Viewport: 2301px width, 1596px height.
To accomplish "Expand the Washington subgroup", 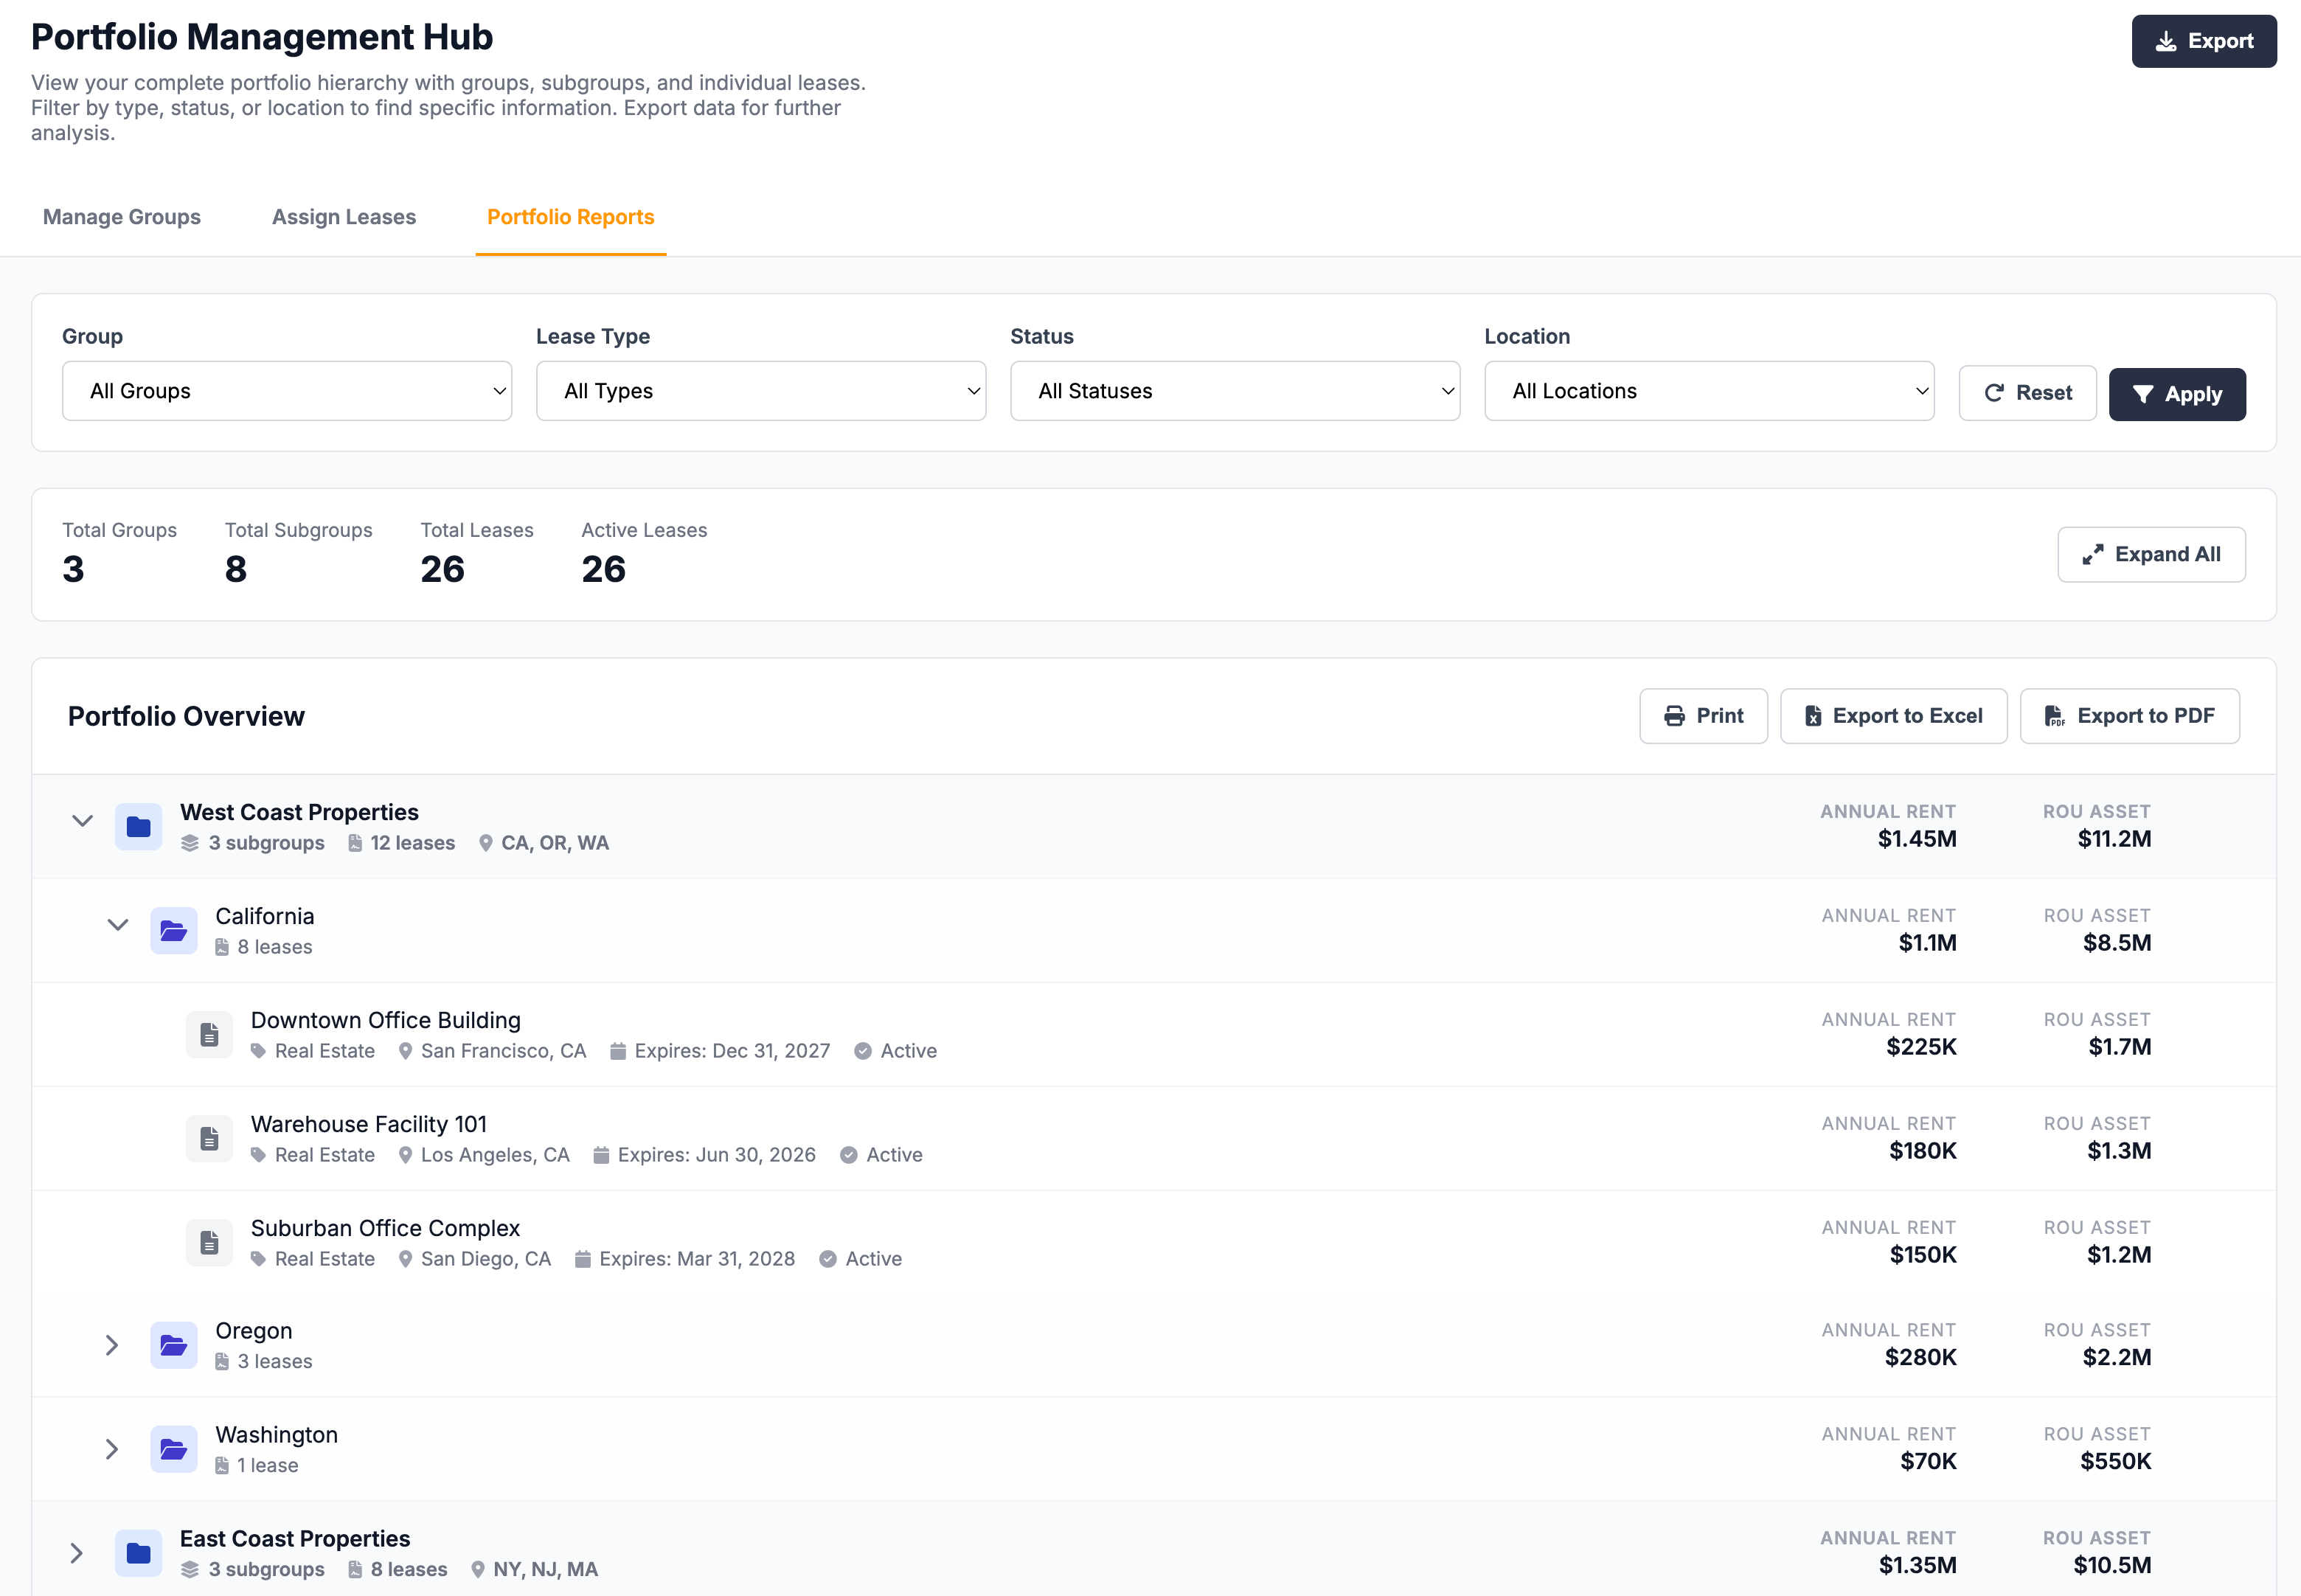I will (111, 1449).
